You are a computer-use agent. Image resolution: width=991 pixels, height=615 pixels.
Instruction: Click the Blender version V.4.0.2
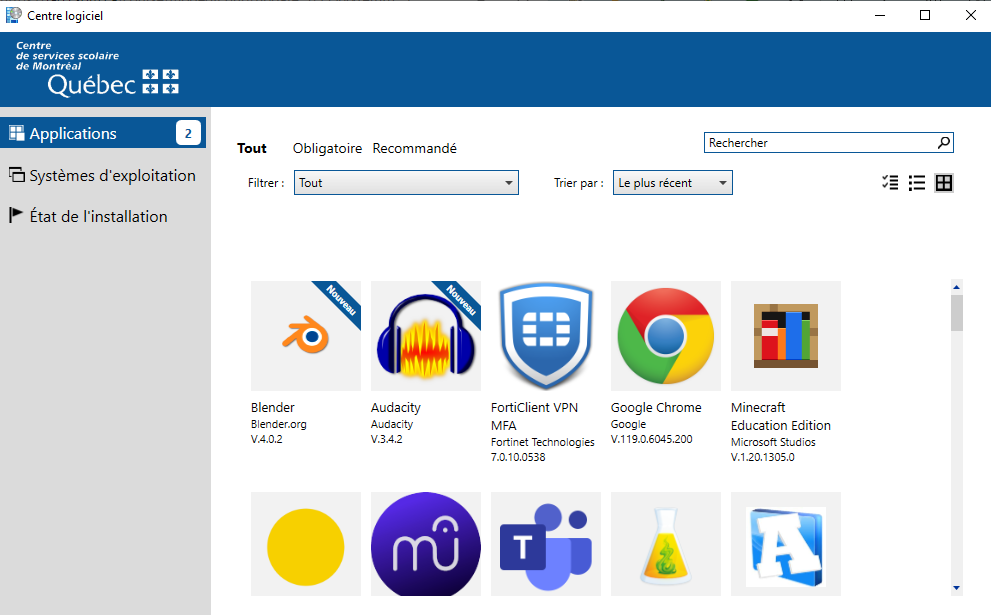click(x=267, y=439)
